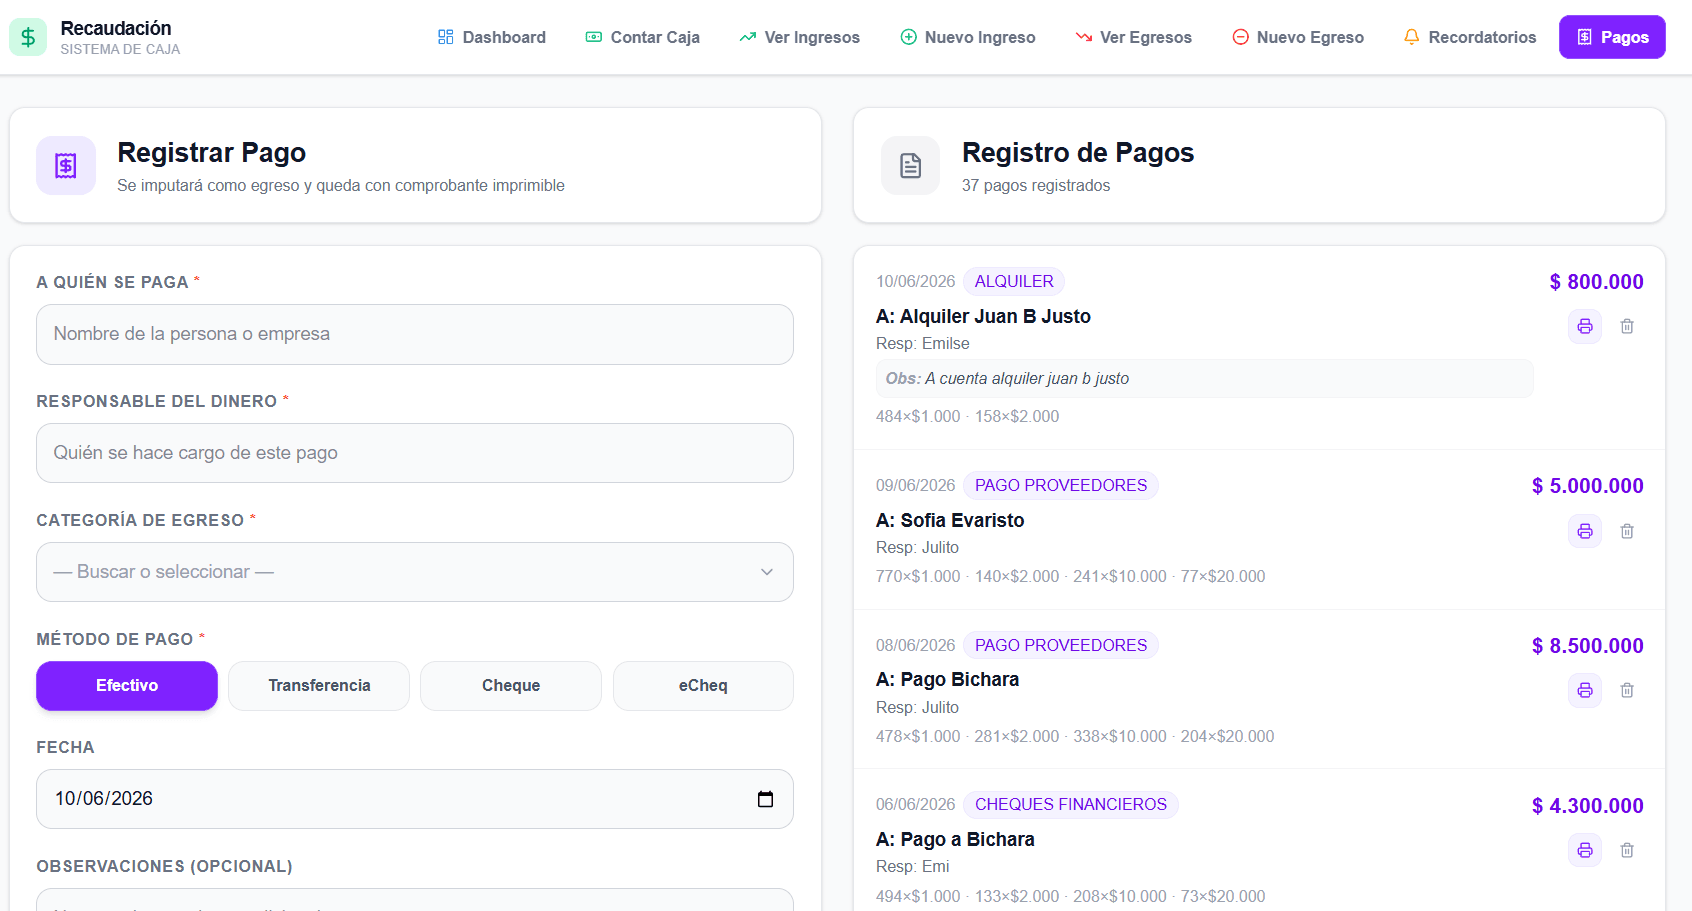Delete the Alquiler Juan B Justo payment
1692x911 pixels.
1627,326
